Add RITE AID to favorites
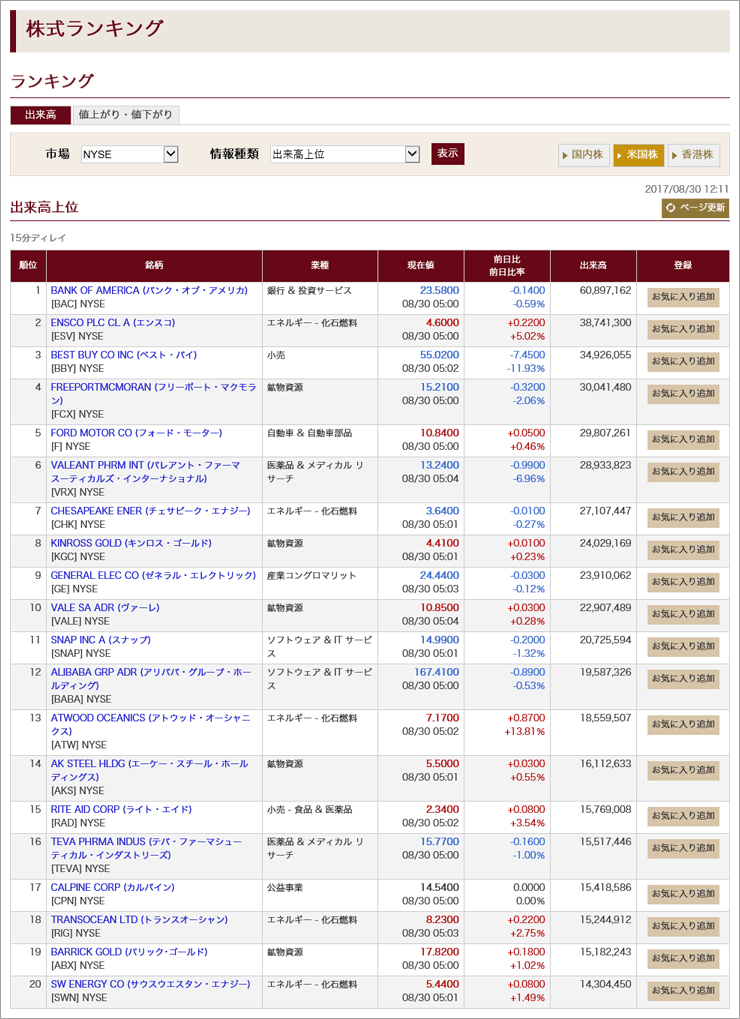Screen dimensions: 740x1019 click(683, 817)
